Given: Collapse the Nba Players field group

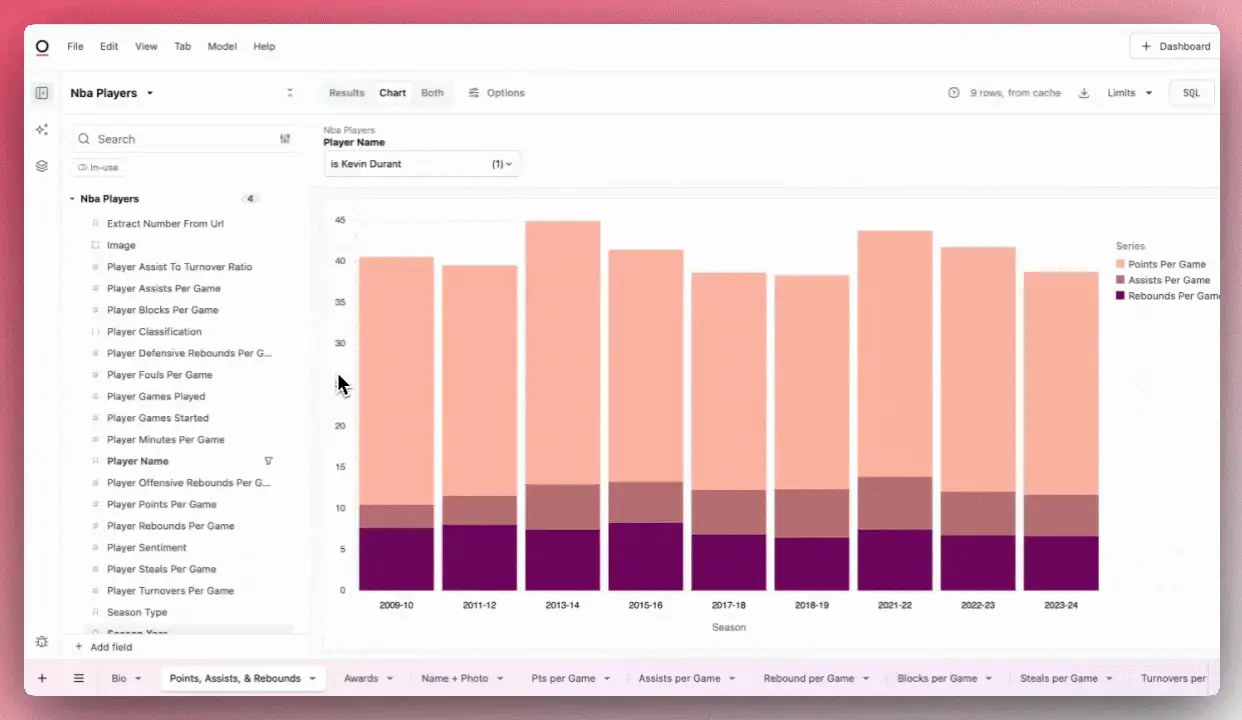Looking at the screenshot, I should 71,198.
